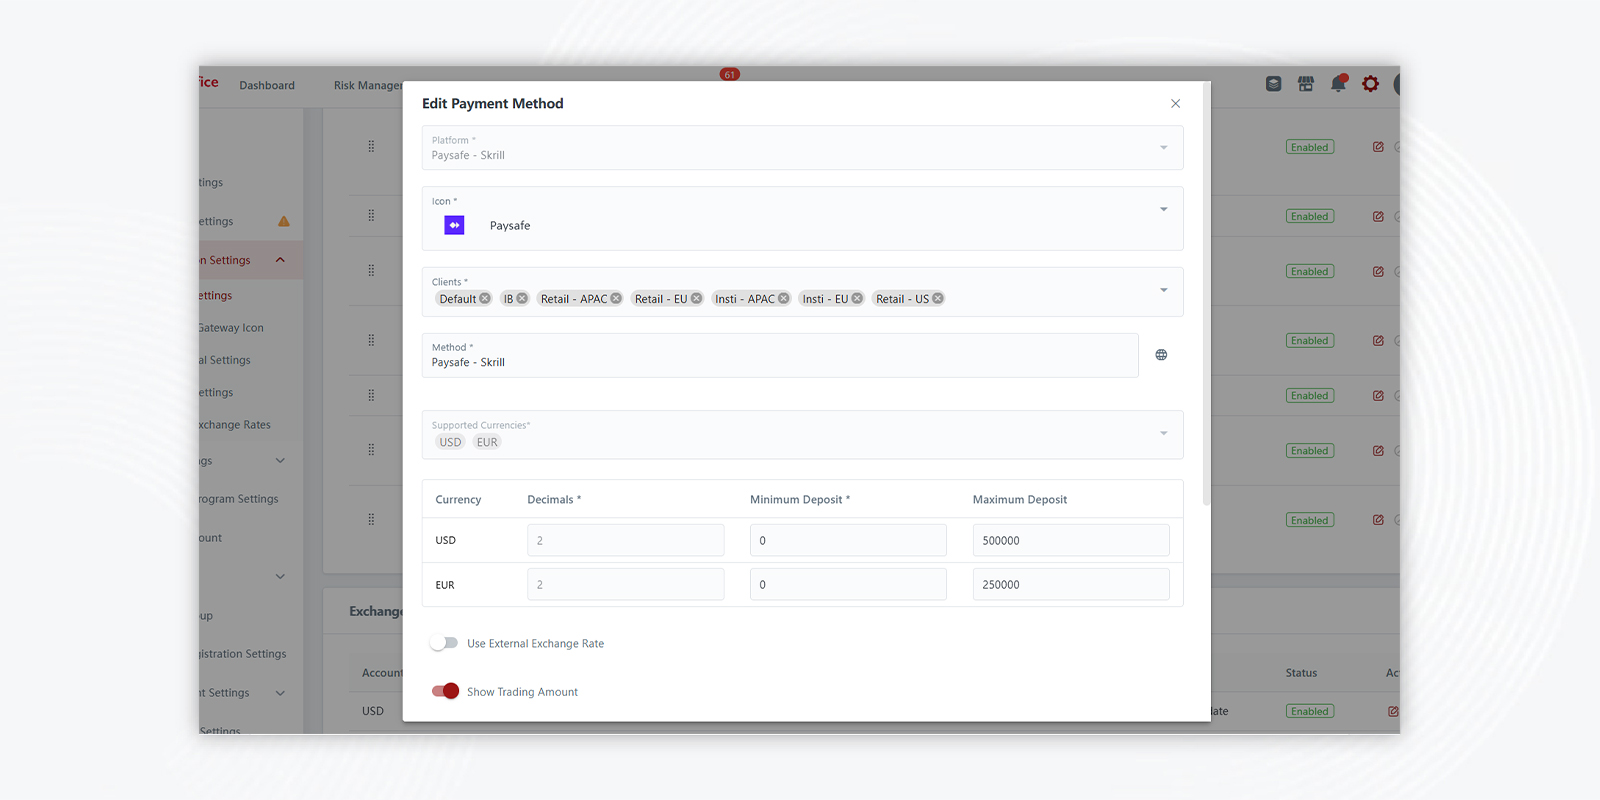Click the globe translation icon beside Method

[x=1161, y=355]
